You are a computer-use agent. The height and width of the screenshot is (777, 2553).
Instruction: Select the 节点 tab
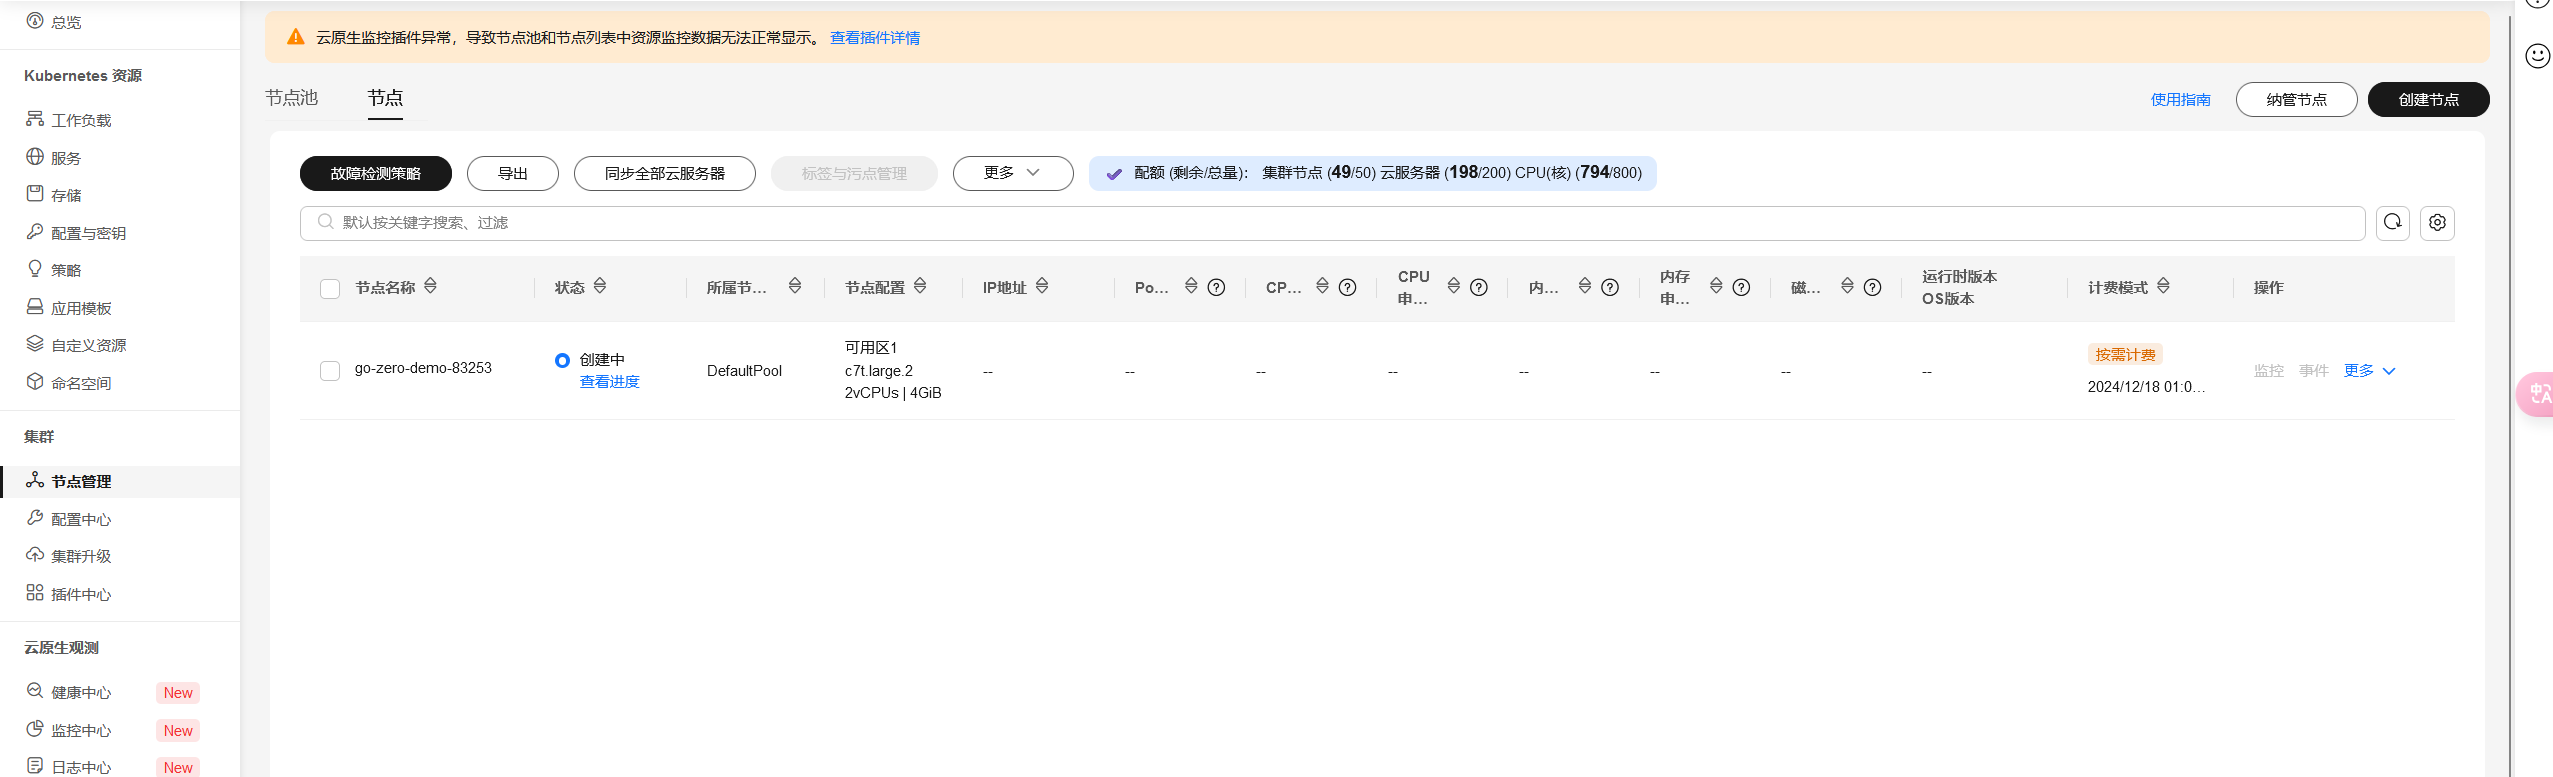385,98
